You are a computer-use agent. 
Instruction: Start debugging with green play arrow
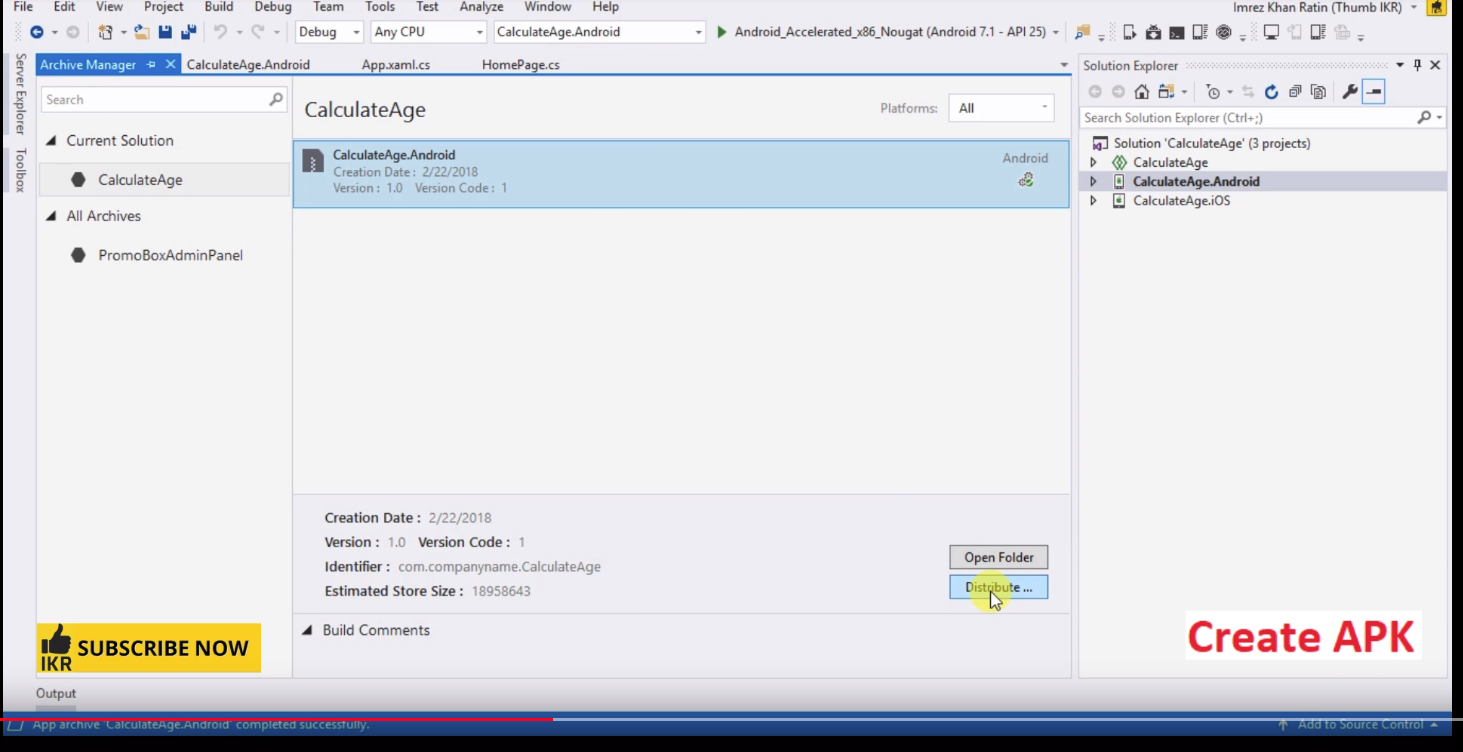722,32
